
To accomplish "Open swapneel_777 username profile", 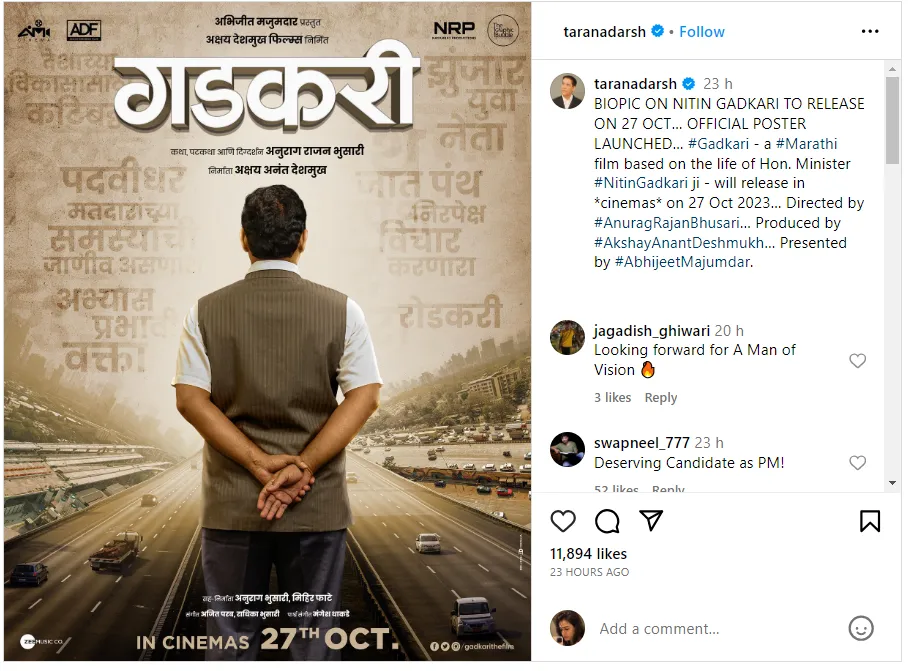I will pos(642,443).
